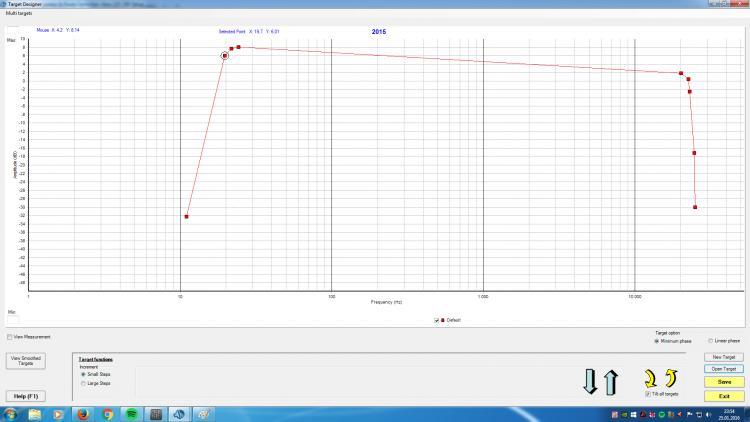Click the Min amplitude input box
The image size is (750, 422).
(13, 320)
